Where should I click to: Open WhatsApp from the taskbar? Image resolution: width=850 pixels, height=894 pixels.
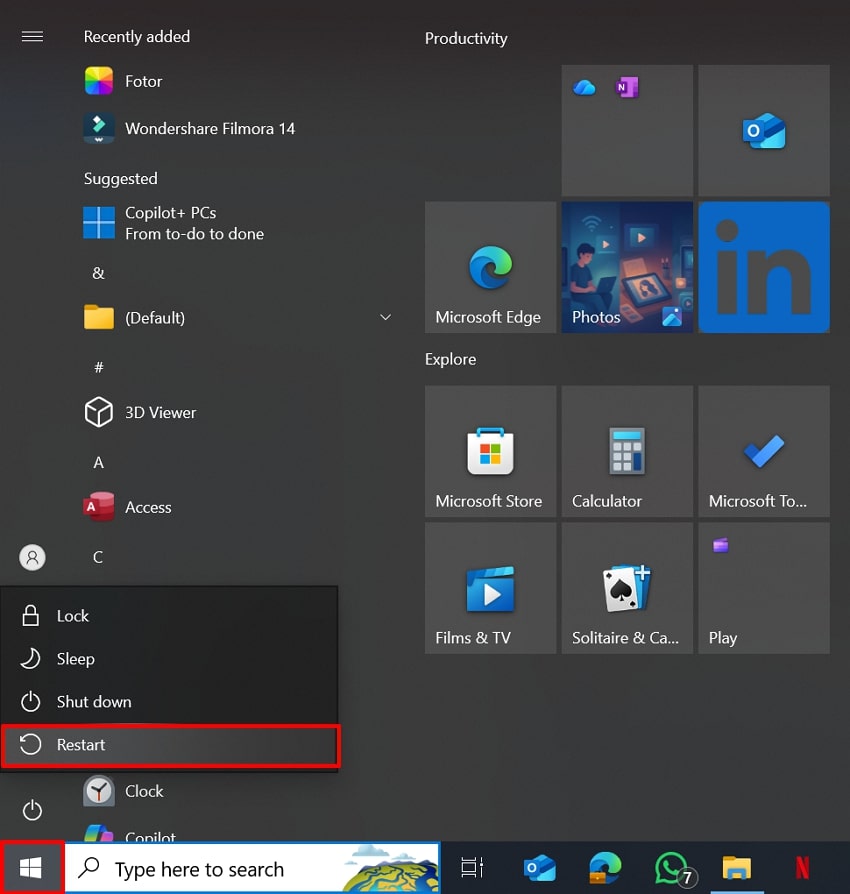point(672,868)
